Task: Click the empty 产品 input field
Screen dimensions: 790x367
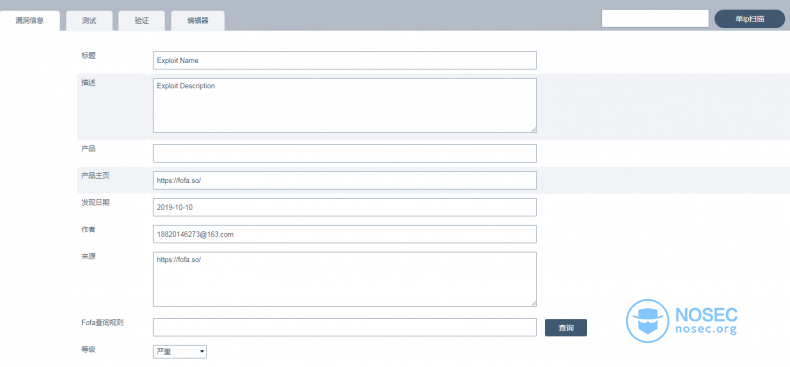Action: point(345,153)
